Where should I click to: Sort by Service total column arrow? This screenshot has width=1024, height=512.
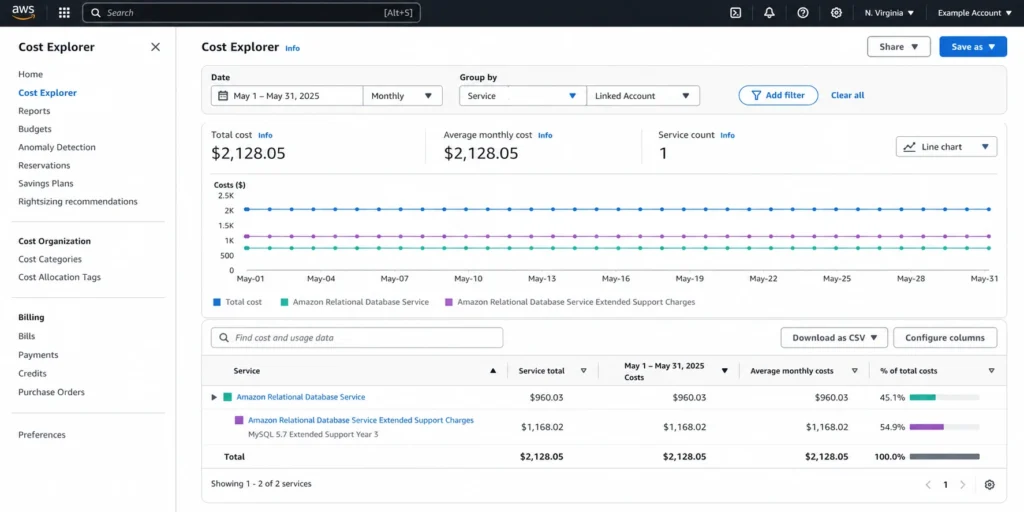point(583,371)
